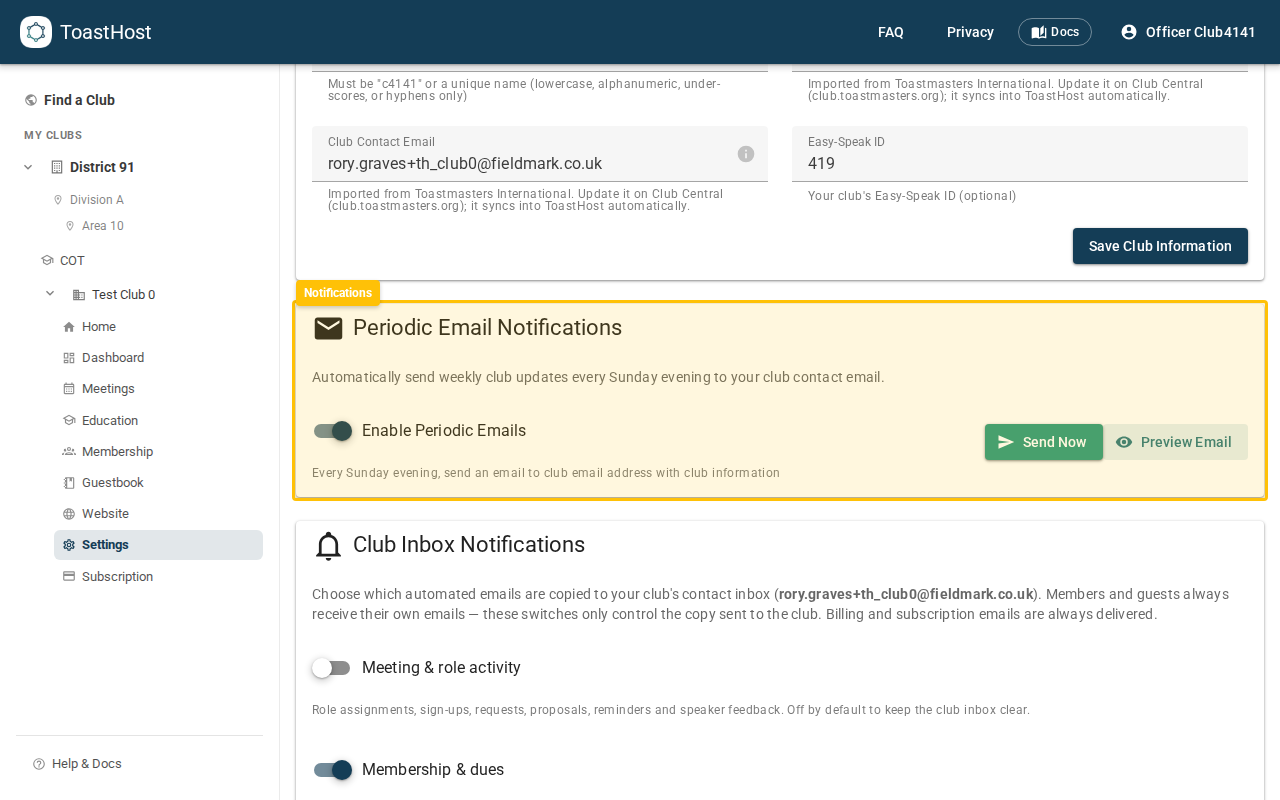Click the Club Contact Email info icon
1280x800 pixels.
(746, 154)
